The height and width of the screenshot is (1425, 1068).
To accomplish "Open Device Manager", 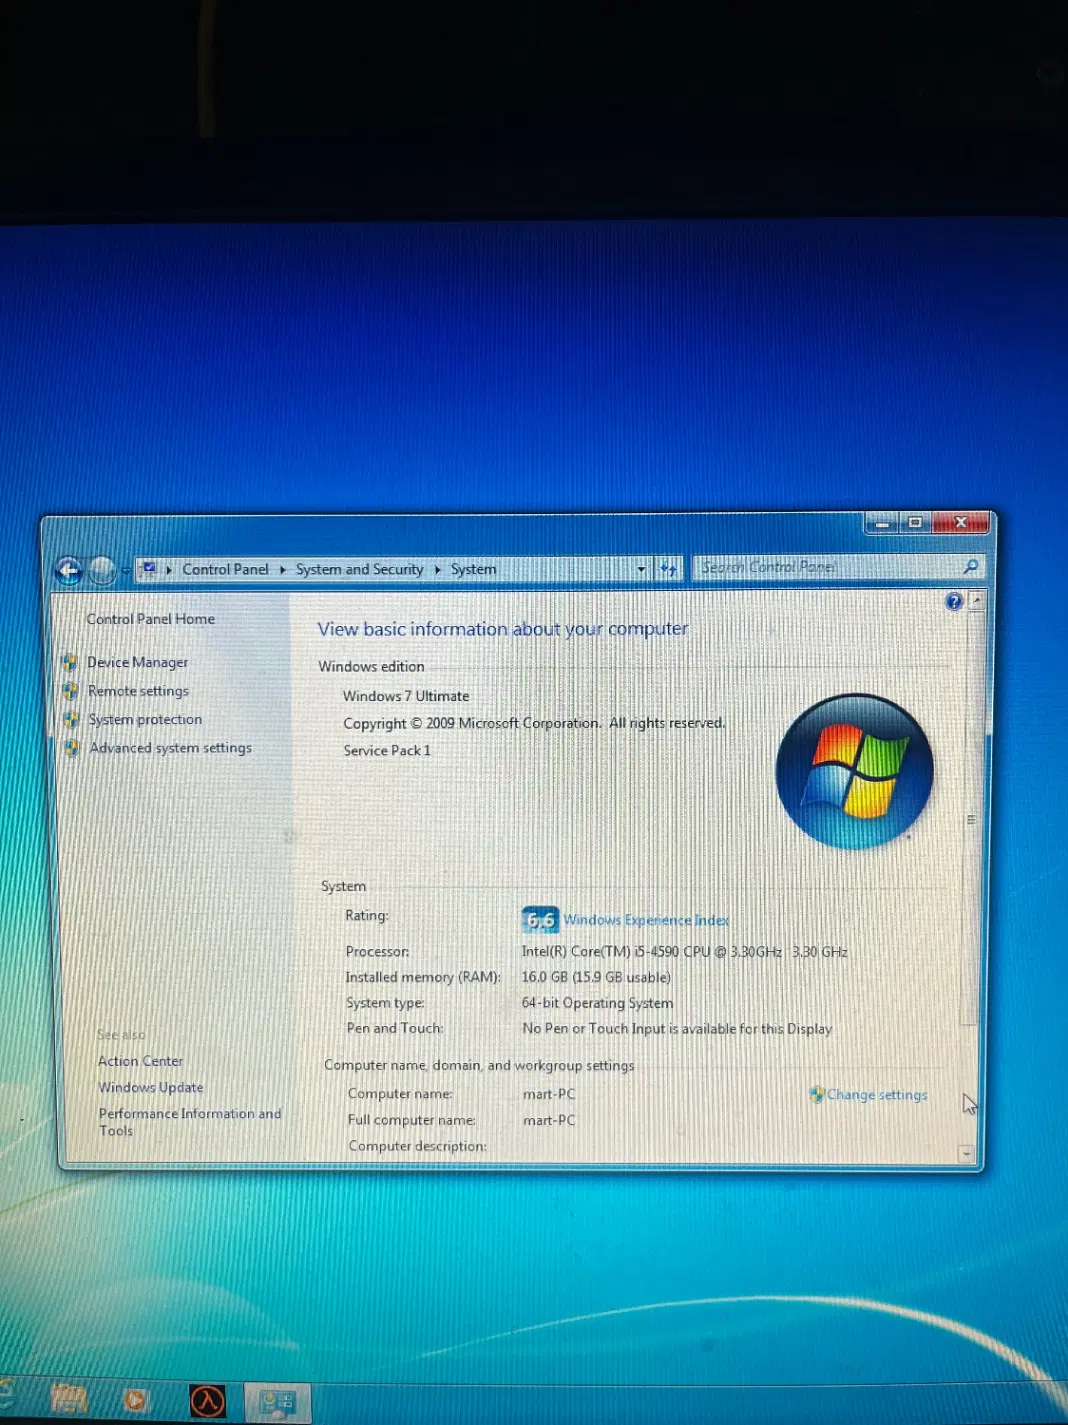I will click(138, 662).
